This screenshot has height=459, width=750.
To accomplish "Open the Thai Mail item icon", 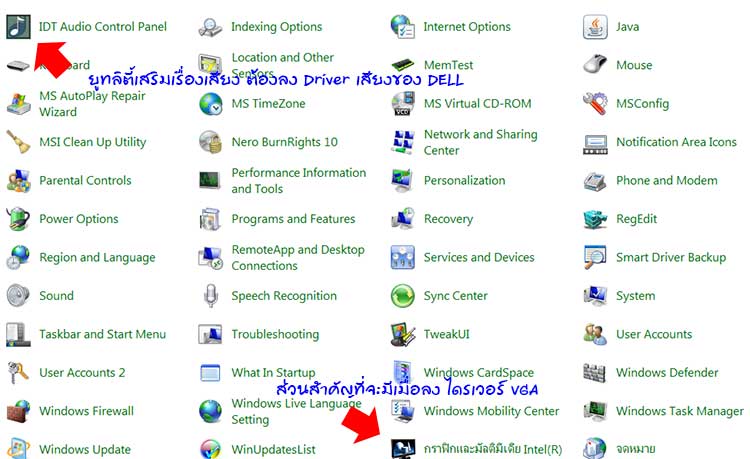I will tap(595, 448).
